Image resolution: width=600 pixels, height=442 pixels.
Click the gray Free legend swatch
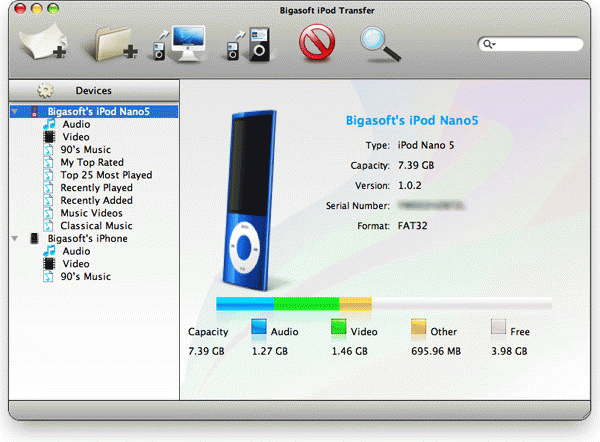click(x=498, y=326)
